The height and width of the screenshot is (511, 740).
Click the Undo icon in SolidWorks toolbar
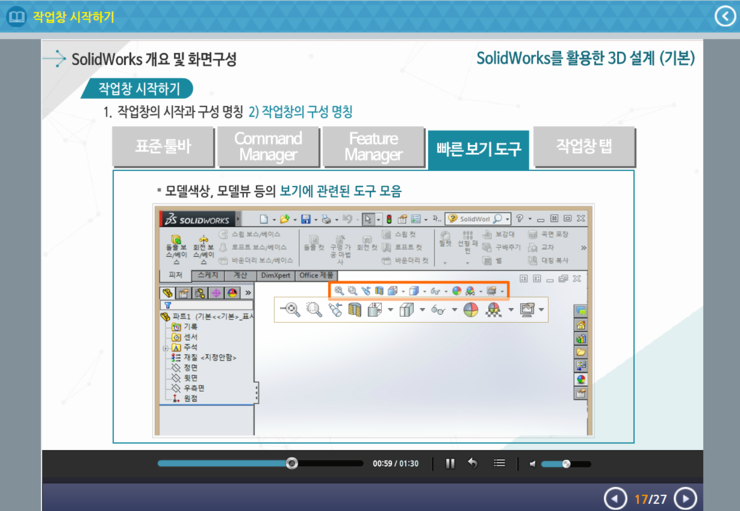tap(347, 219)
